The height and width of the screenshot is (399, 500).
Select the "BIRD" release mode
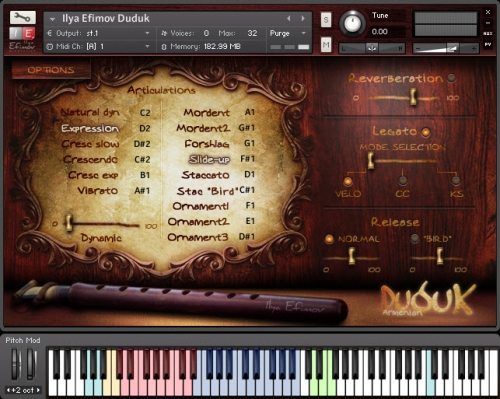coord(415,238)
